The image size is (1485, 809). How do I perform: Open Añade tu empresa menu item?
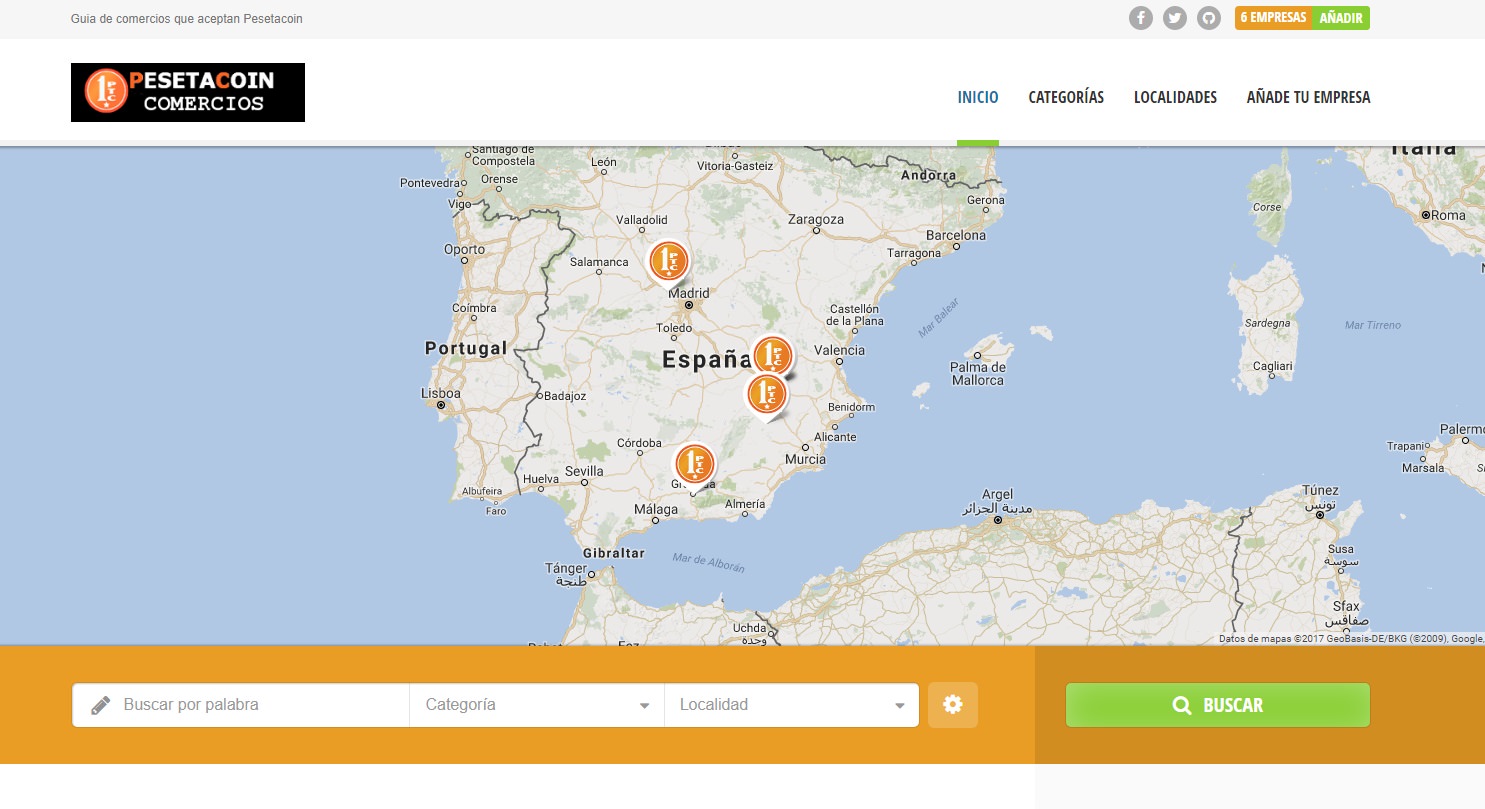tap(1308, 97)
